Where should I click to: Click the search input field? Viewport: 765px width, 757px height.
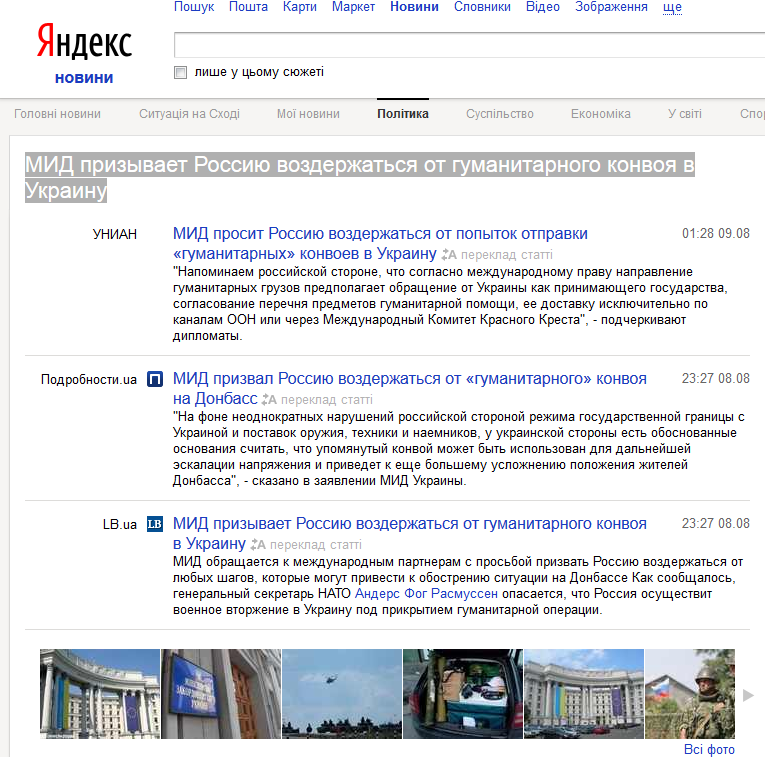[x=469, y=45]
